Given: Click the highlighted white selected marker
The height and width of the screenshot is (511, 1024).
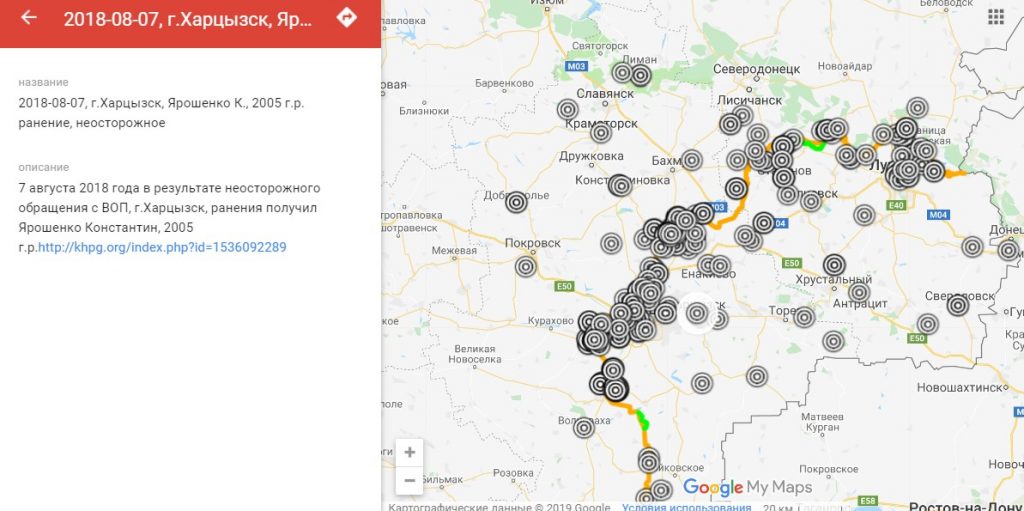Looking at the screenshot, I should tap(697, 313).
